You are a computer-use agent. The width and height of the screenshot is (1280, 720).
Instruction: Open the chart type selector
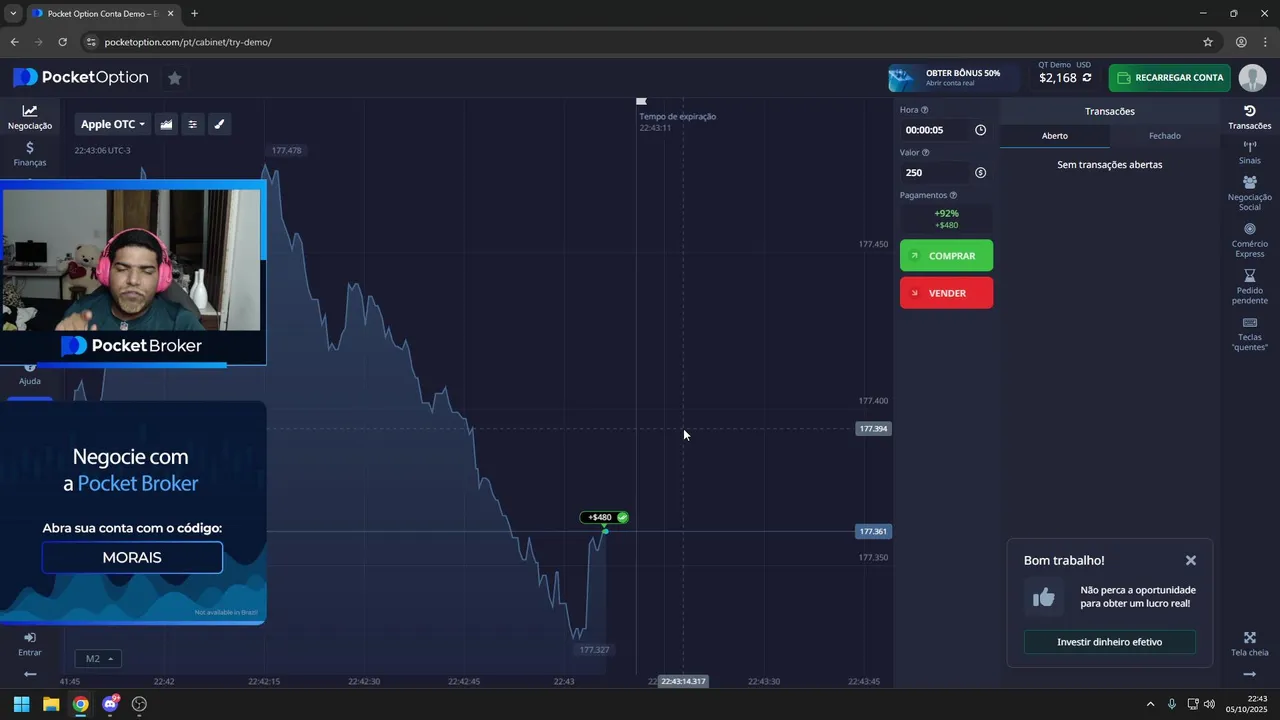tap(166, 124)
